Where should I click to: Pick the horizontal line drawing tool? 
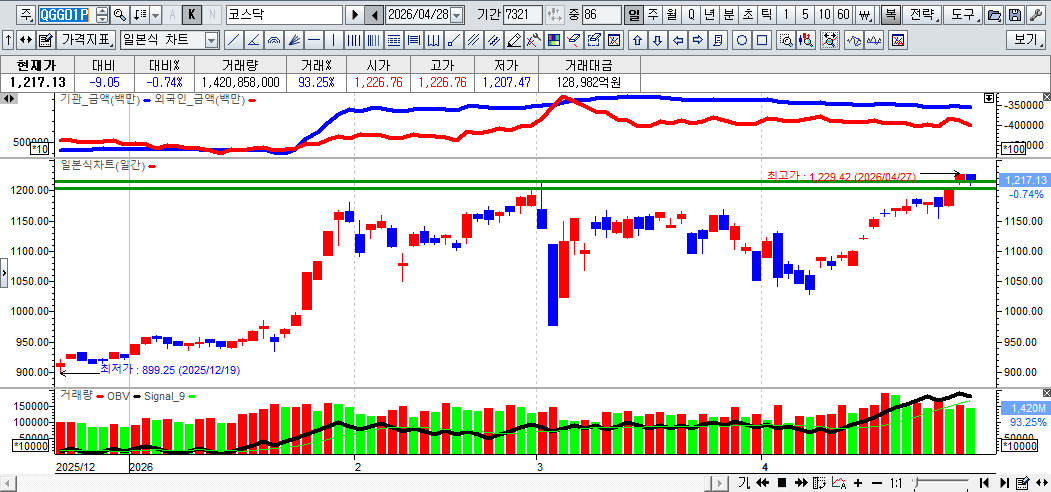tap(315, 40)
